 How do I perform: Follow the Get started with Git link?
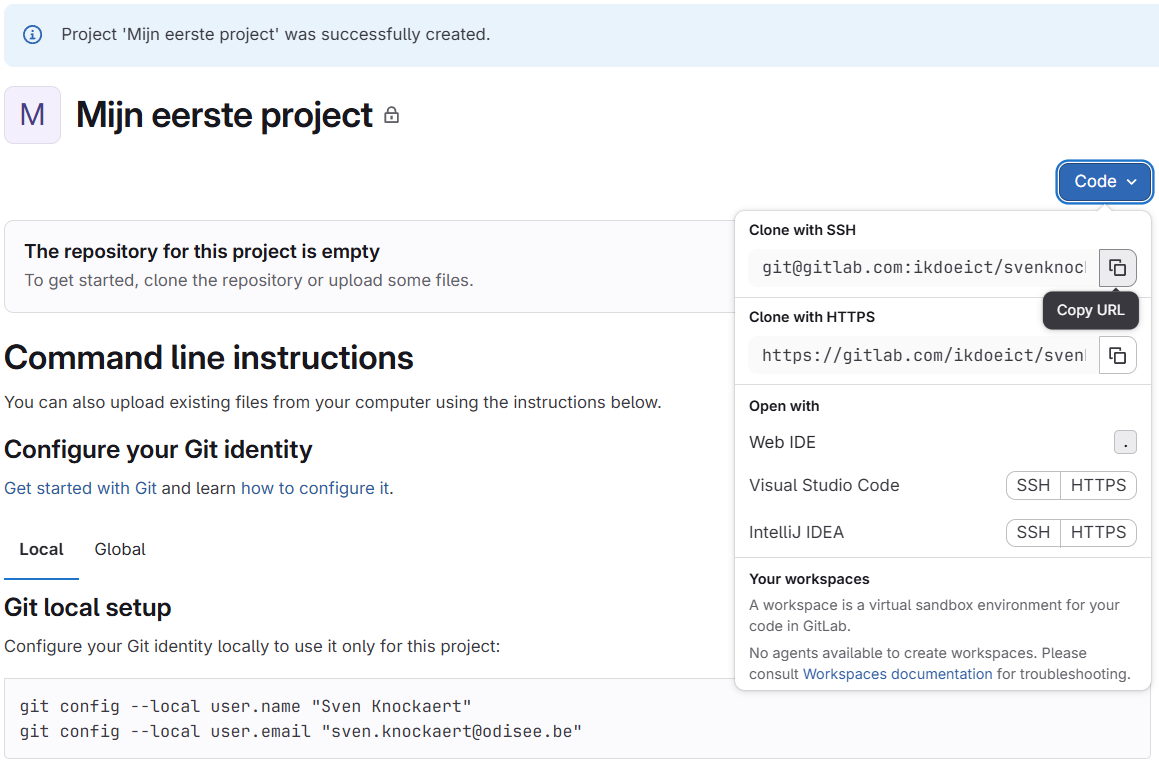pyautogui.click(x=80, y=488)
